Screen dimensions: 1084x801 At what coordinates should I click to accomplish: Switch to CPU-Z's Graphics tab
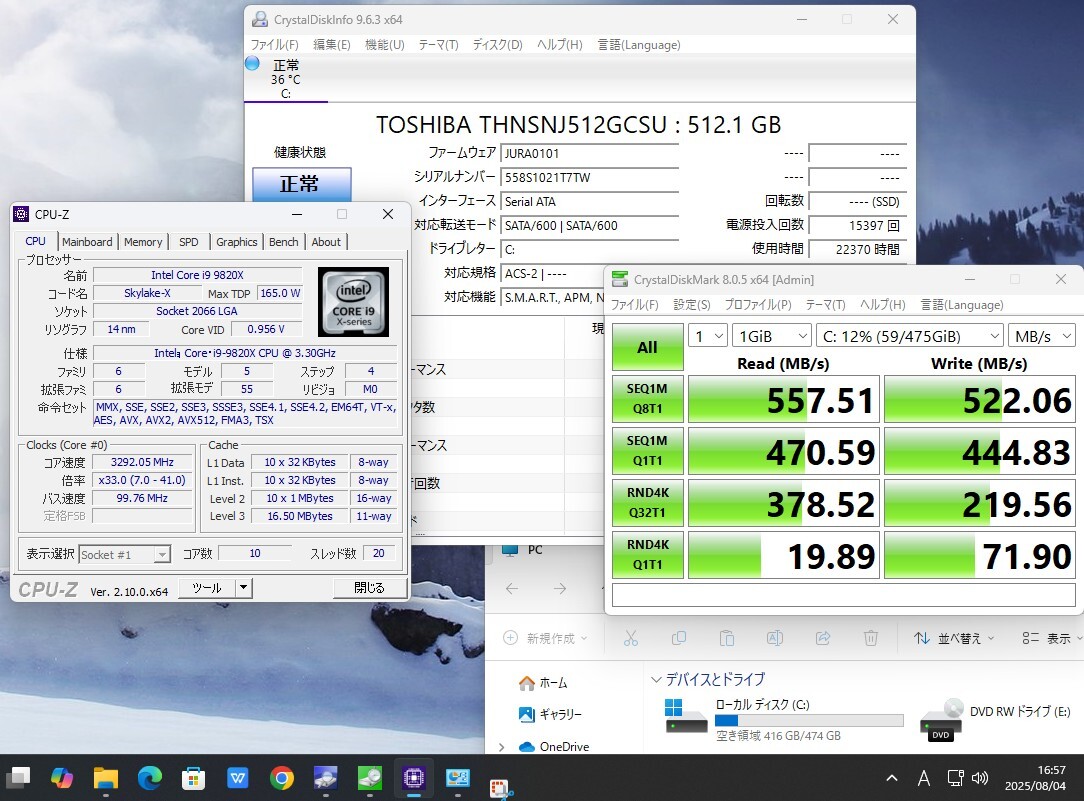pos(236,242)
